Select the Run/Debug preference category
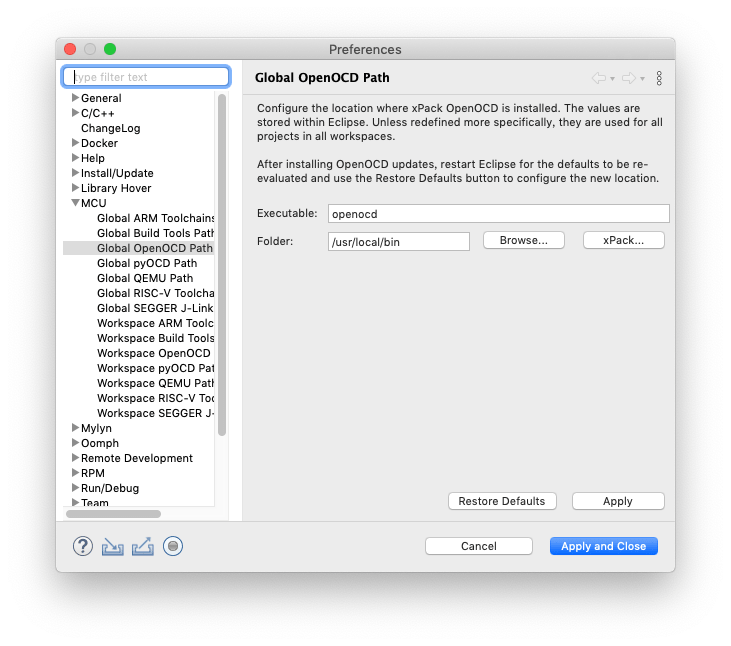Image resolution: width=731 pixels, height=646 pixels. 110,488
